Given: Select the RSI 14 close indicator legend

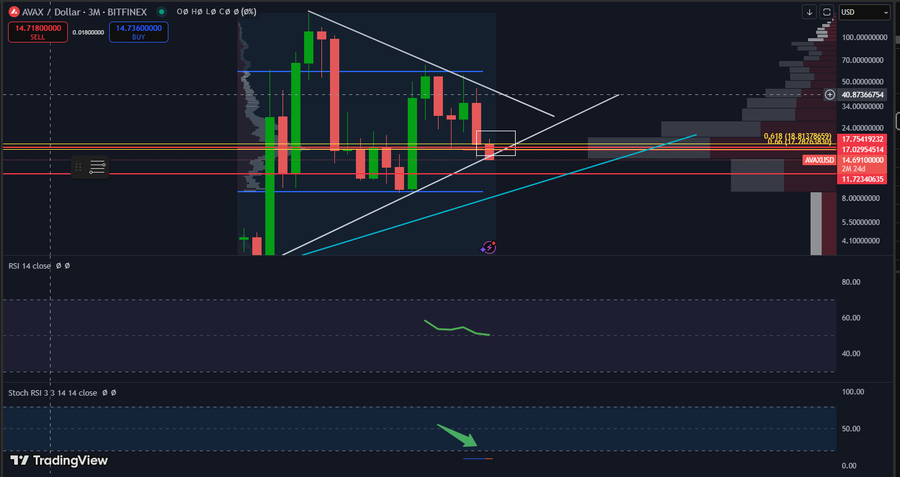Looking at the screenshot, I should tap(30, 266).
